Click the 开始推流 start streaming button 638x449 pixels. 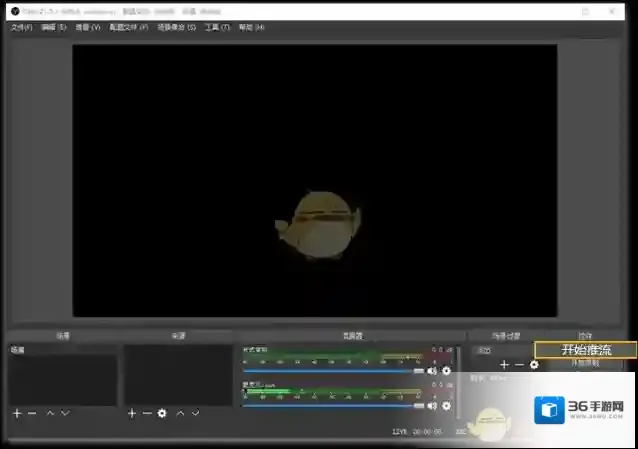tap(585, 349)
